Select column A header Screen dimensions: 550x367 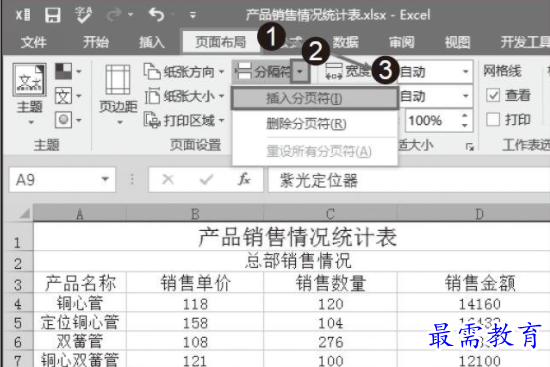point(80,213)
